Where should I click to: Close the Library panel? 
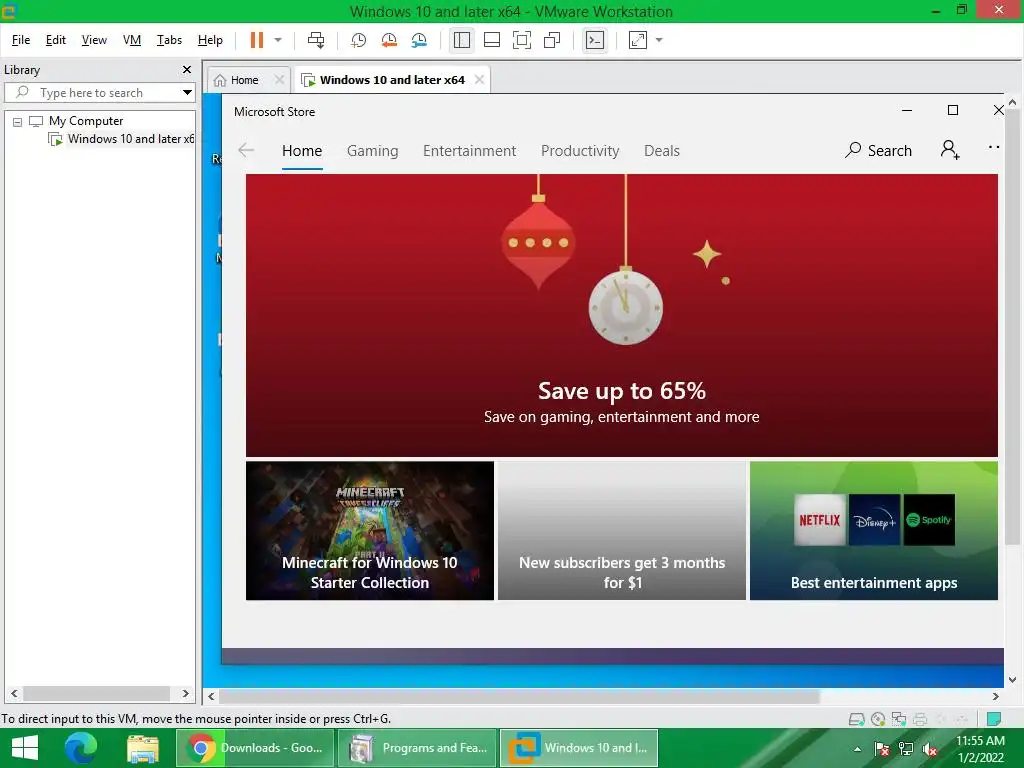187,69
